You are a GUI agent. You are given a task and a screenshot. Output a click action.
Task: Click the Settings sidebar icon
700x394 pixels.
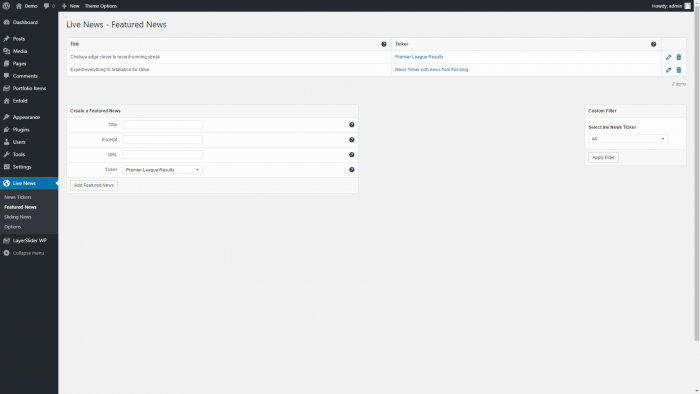tap(6, 167)
